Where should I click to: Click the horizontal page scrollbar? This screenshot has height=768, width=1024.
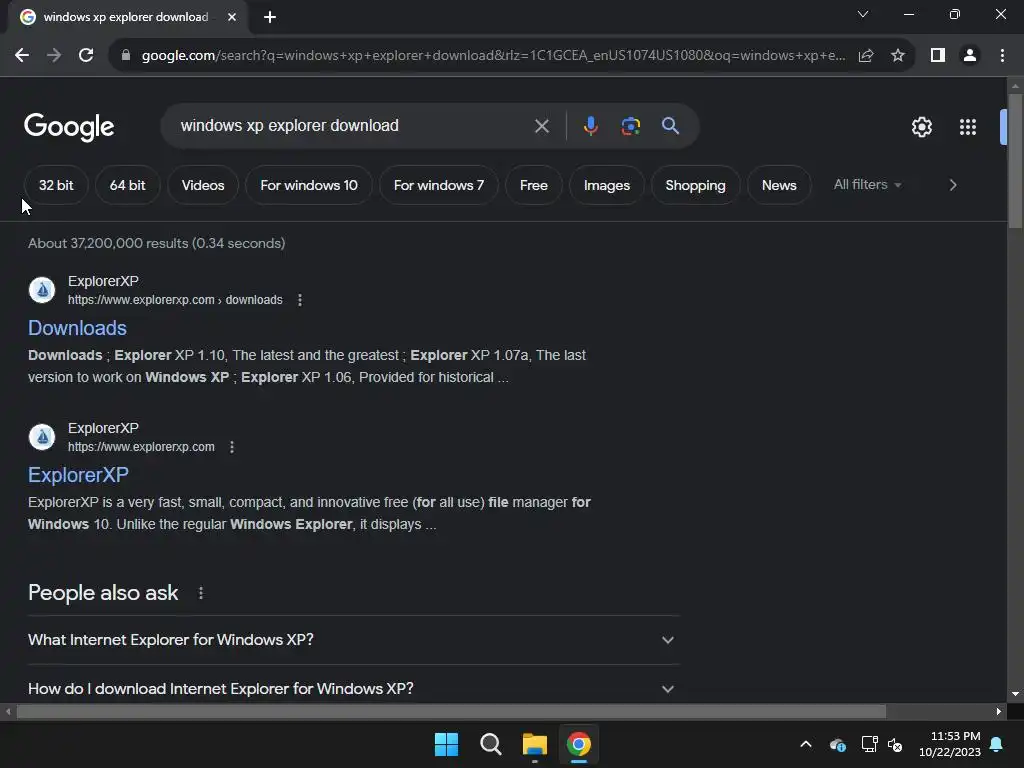451,711
